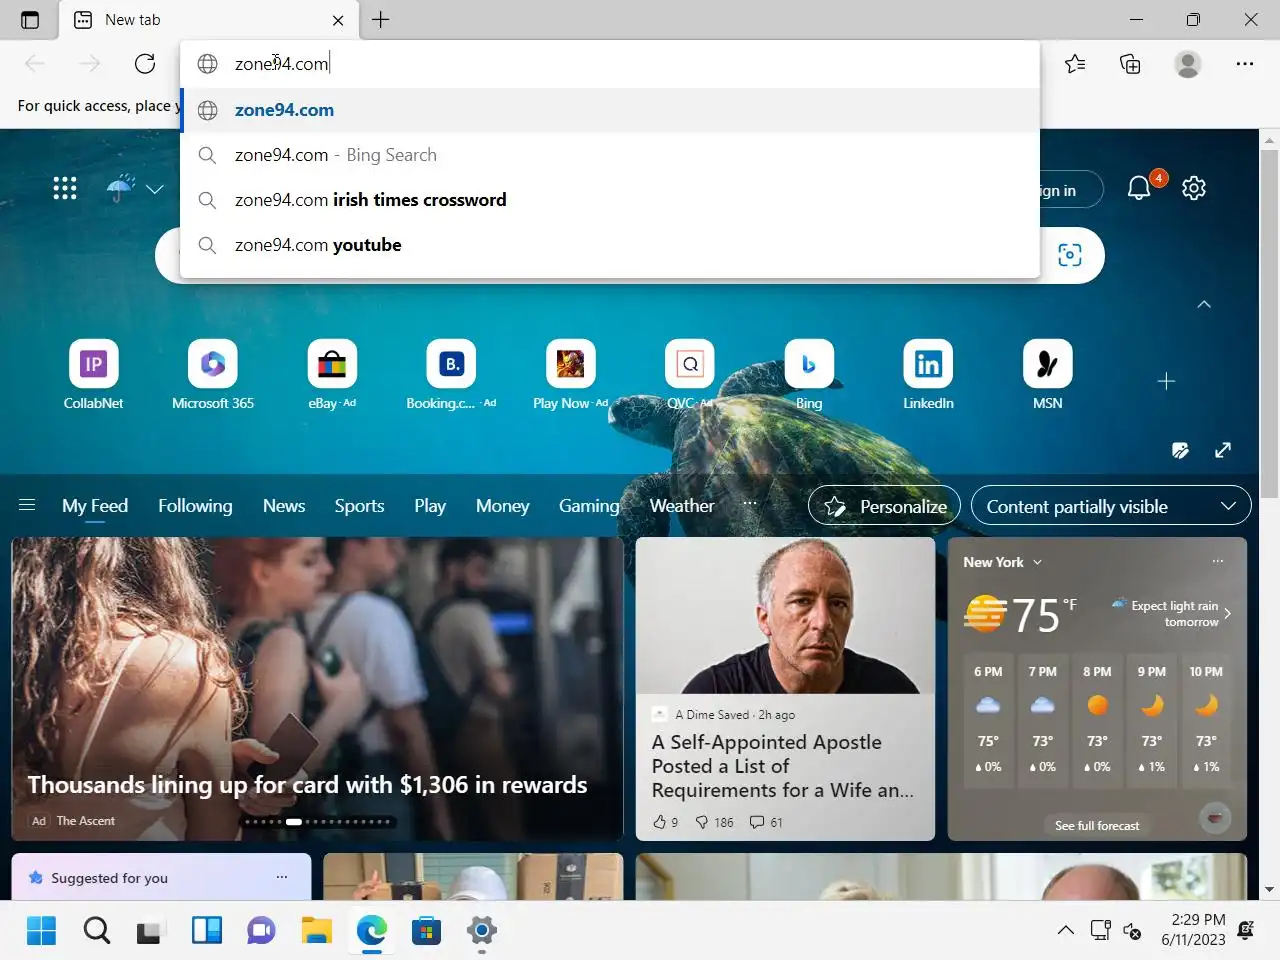1280x960 pixels.
Task: Open weather card options ellipsis
Action: coord(1218,562)
